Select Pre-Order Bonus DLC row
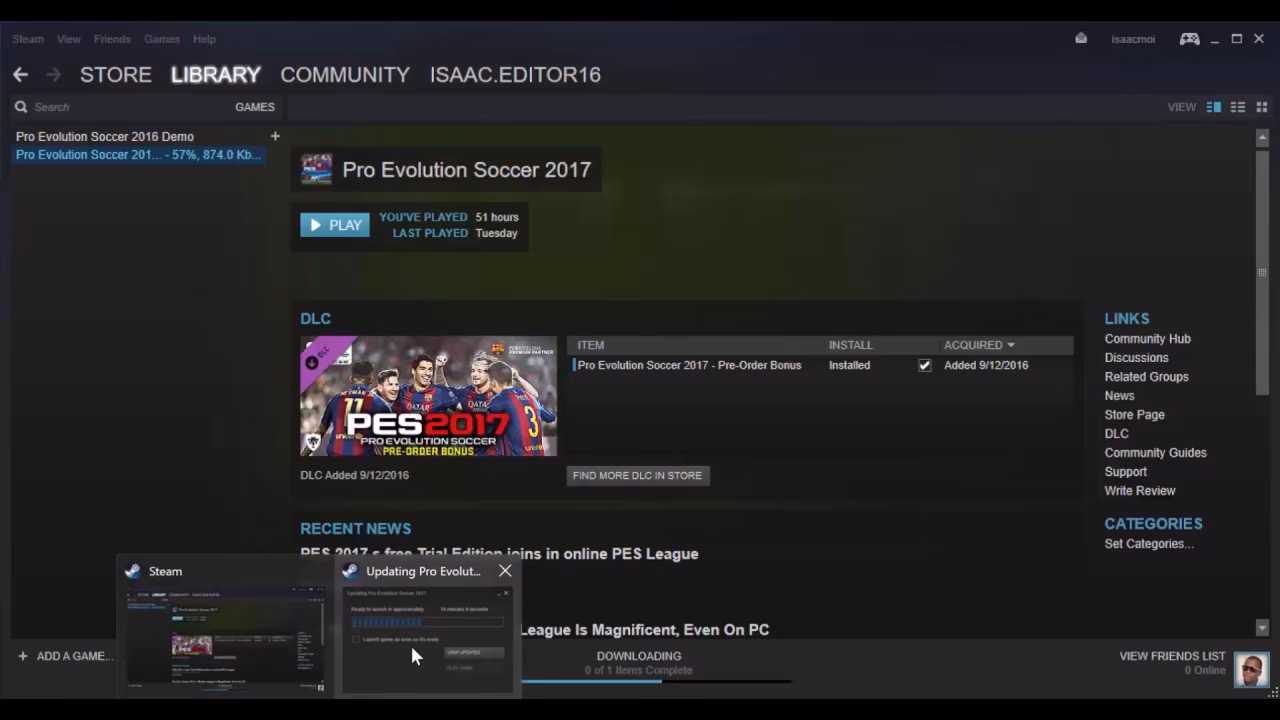The height and width of the screenshot is (720, 1280). point(820,365)
